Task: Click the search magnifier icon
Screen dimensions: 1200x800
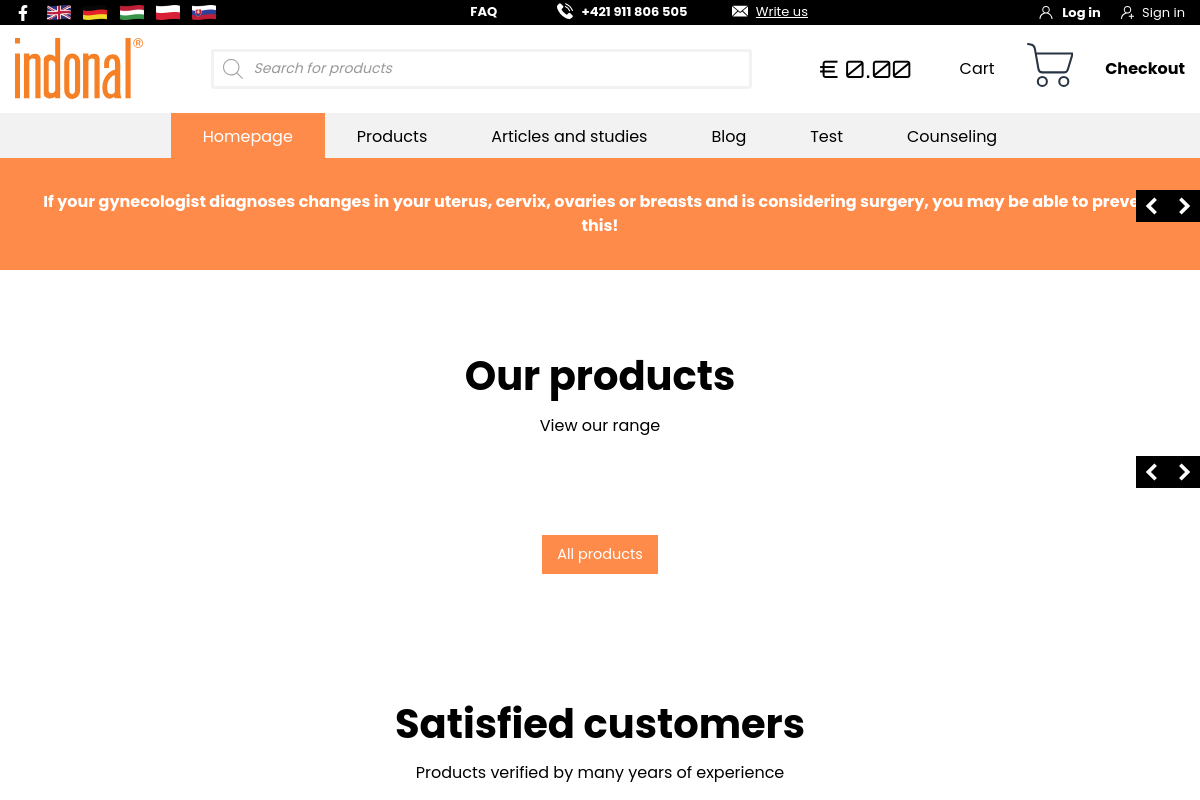Action: point(233,69)
